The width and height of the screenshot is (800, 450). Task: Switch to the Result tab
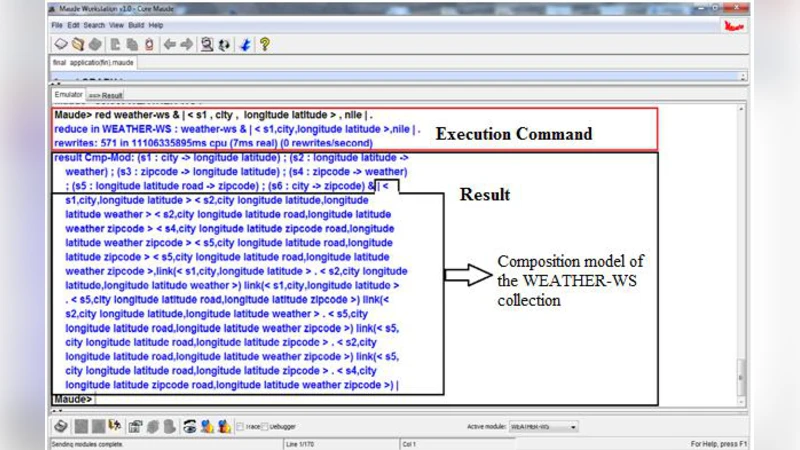[105, 95]
